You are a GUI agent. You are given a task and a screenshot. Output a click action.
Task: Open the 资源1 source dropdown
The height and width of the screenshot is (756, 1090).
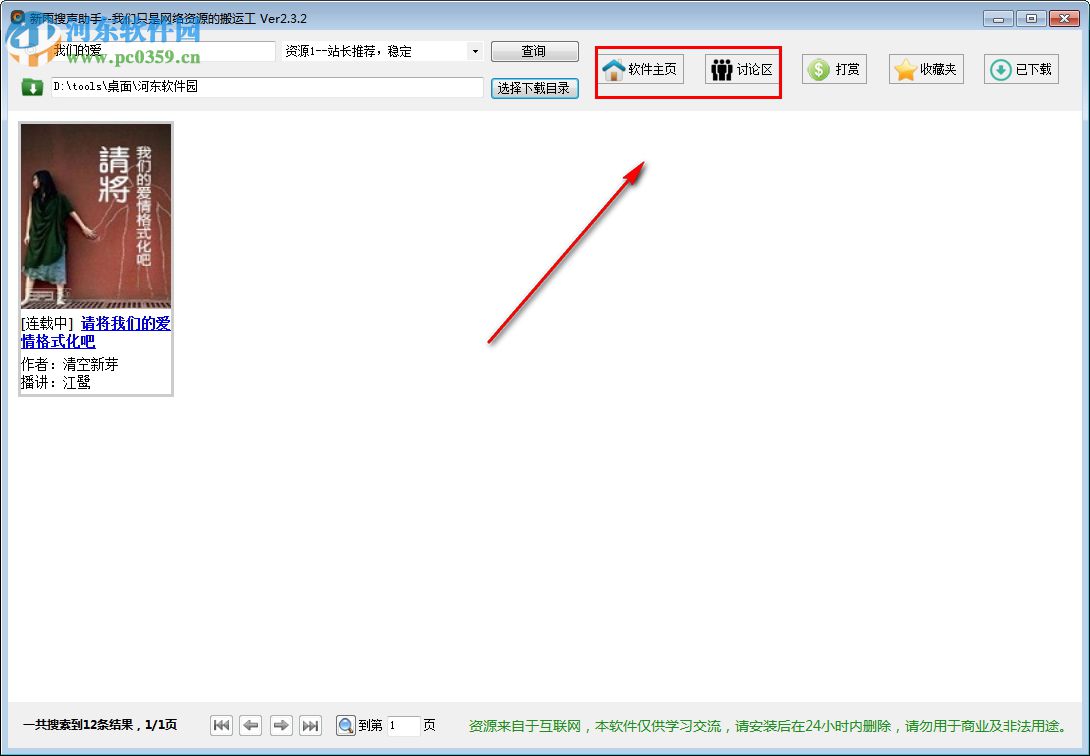382,51
